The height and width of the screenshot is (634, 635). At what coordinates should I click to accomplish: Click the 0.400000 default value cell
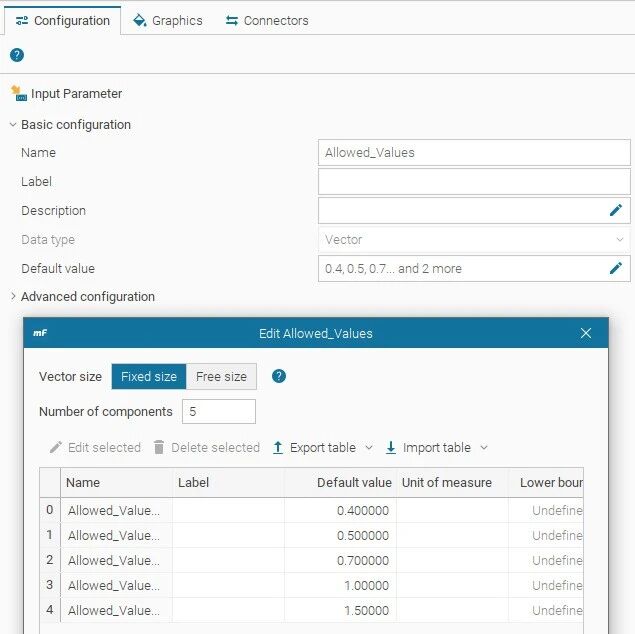[x=340, y=511]
